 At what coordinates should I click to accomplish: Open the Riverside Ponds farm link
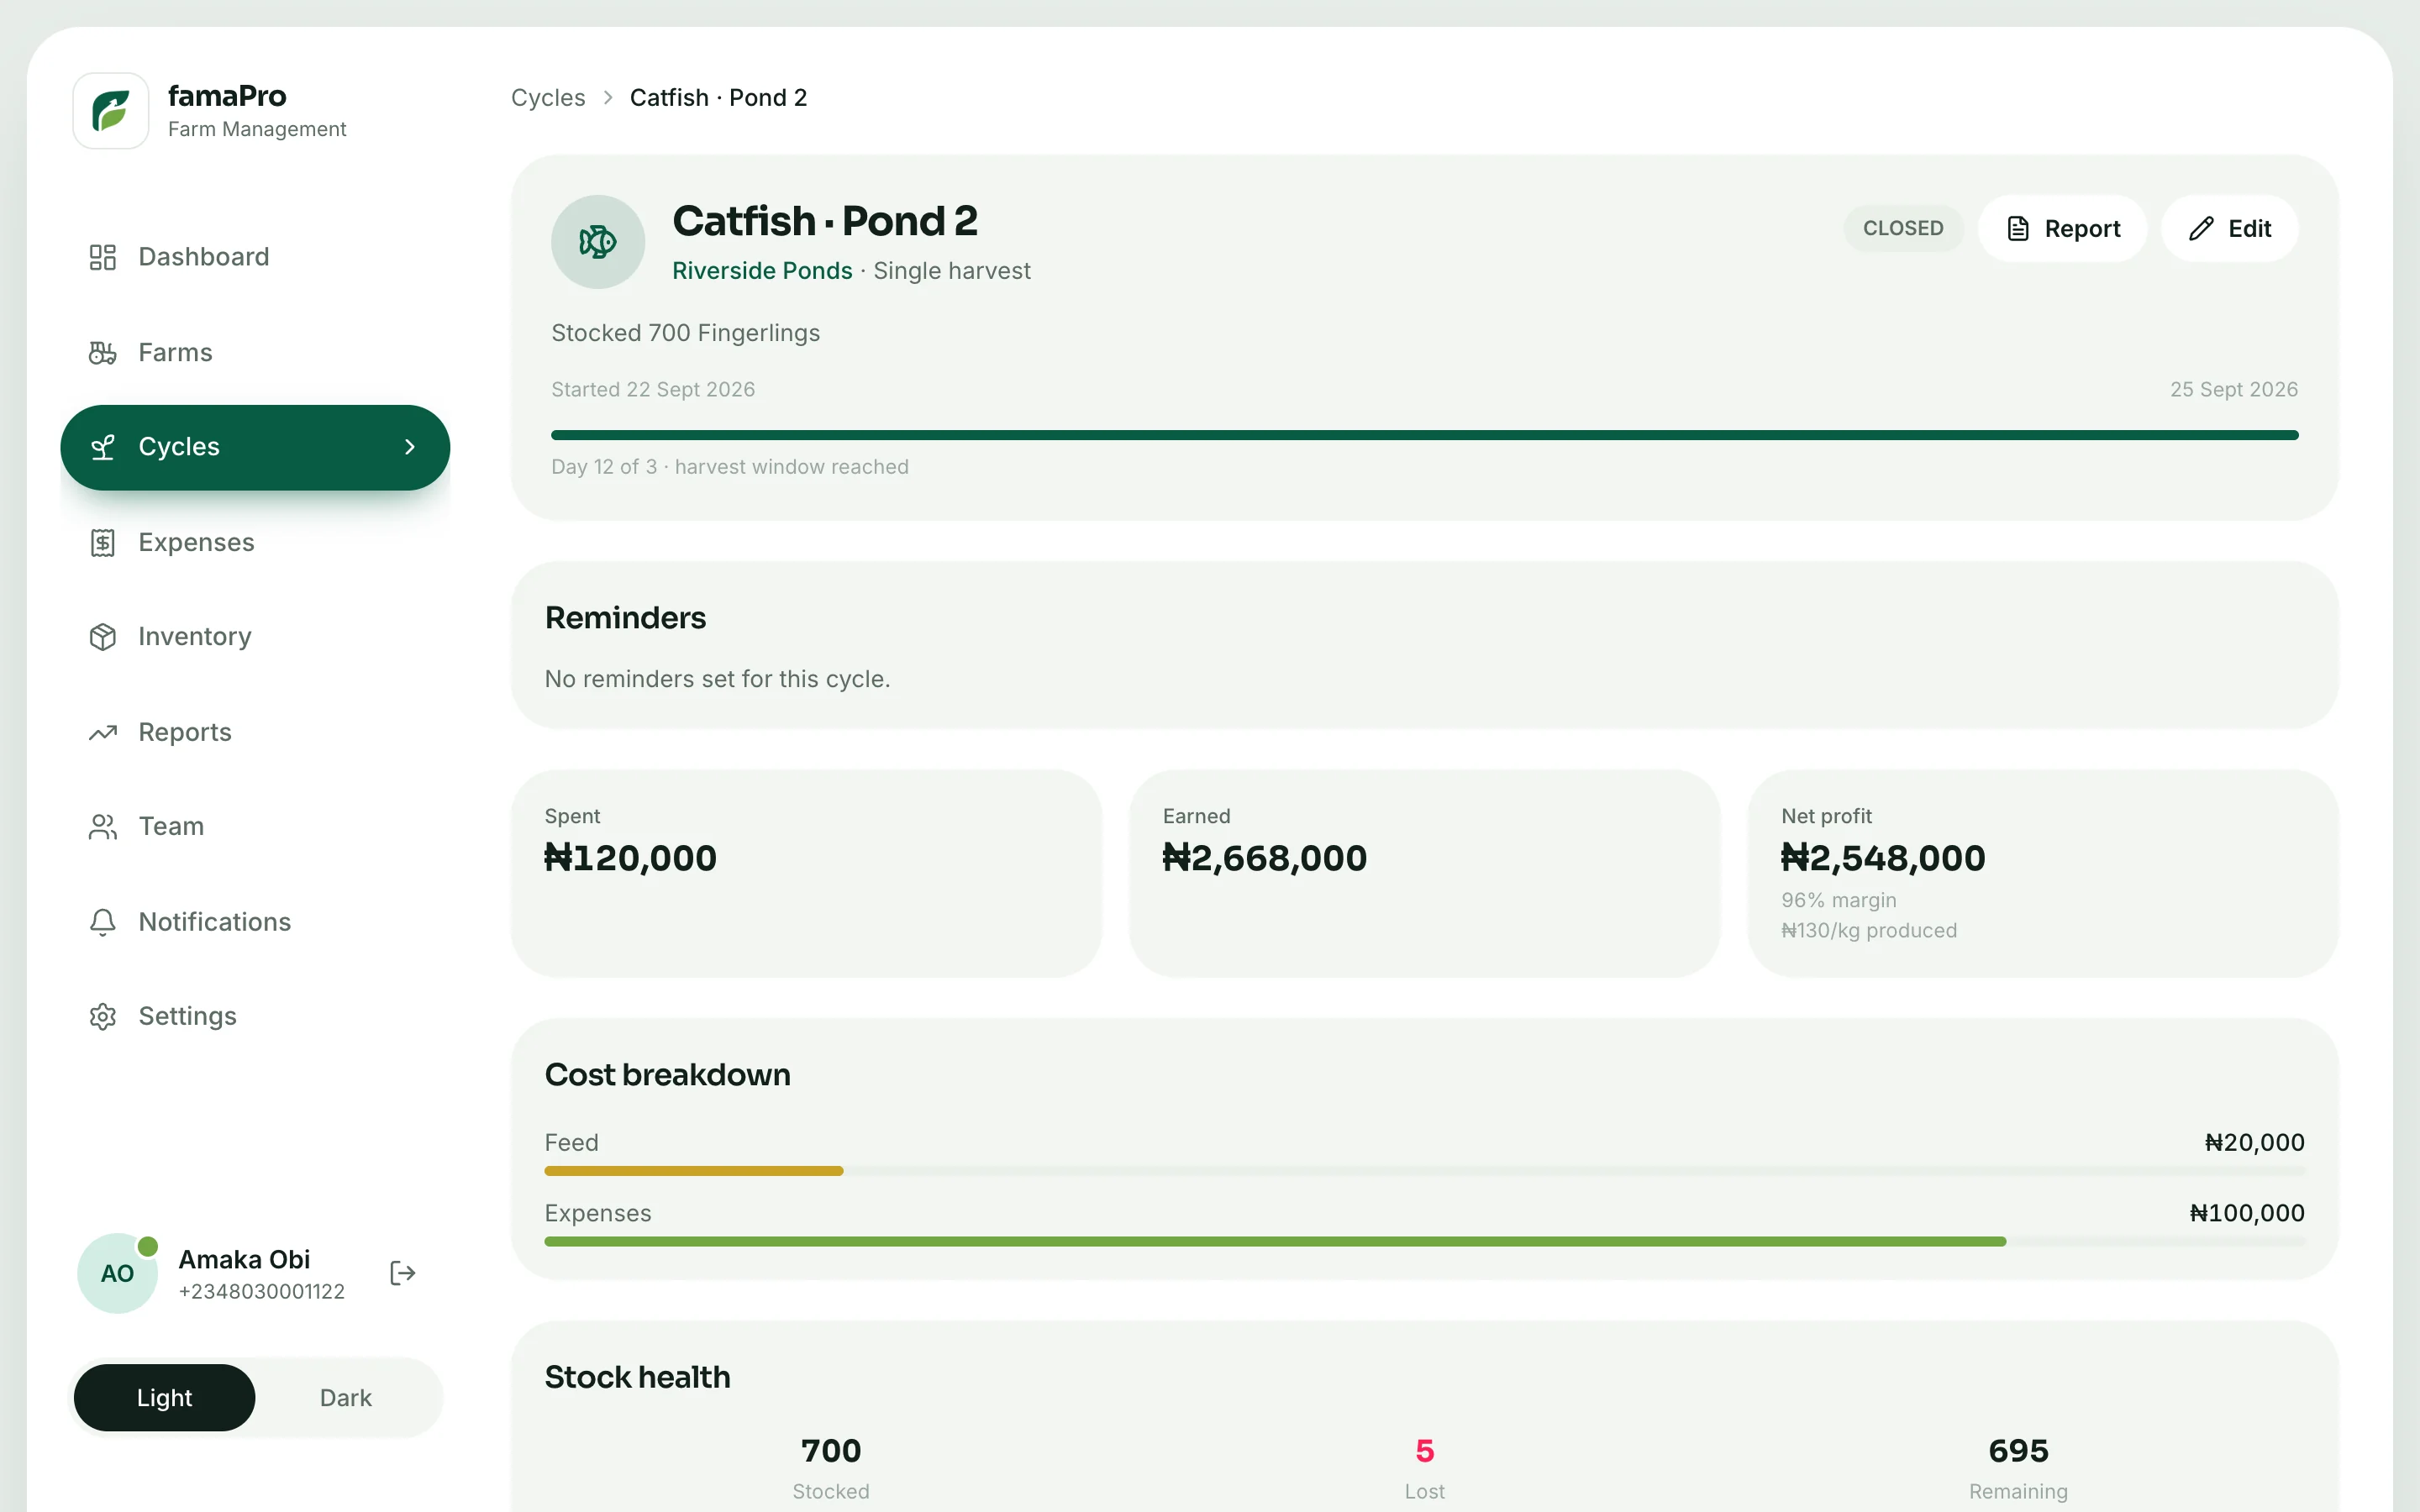point(762,271)
